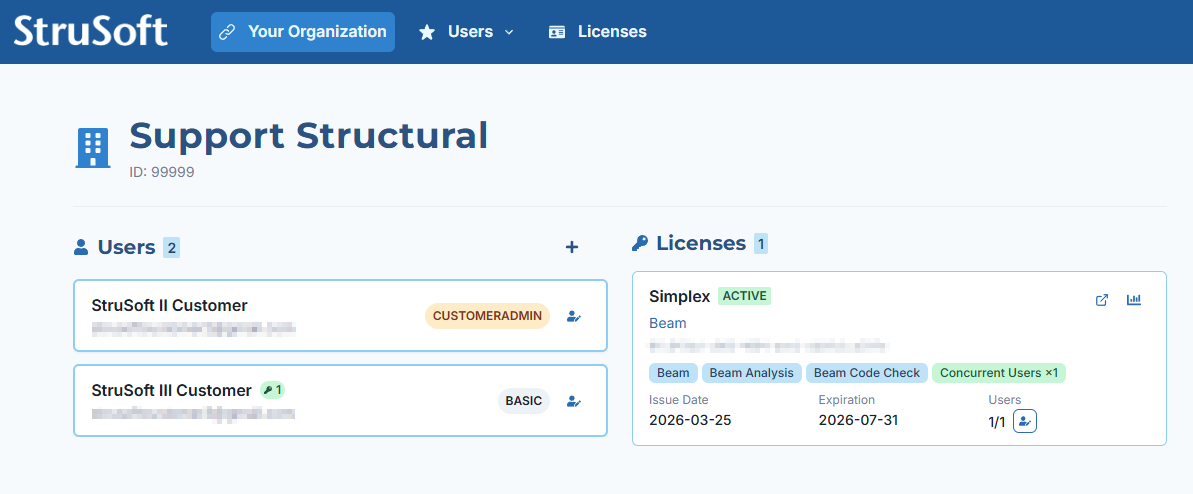Select the 1/1 users count
The height and width of the screenshot is (494, 1193).
click(x=997, y=422)
